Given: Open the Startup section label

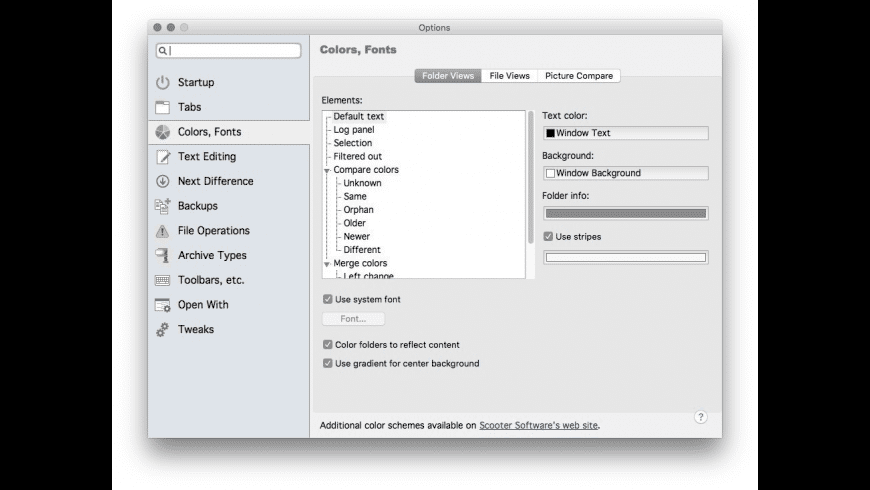Looking at the screenshot, I should [196, 82].
